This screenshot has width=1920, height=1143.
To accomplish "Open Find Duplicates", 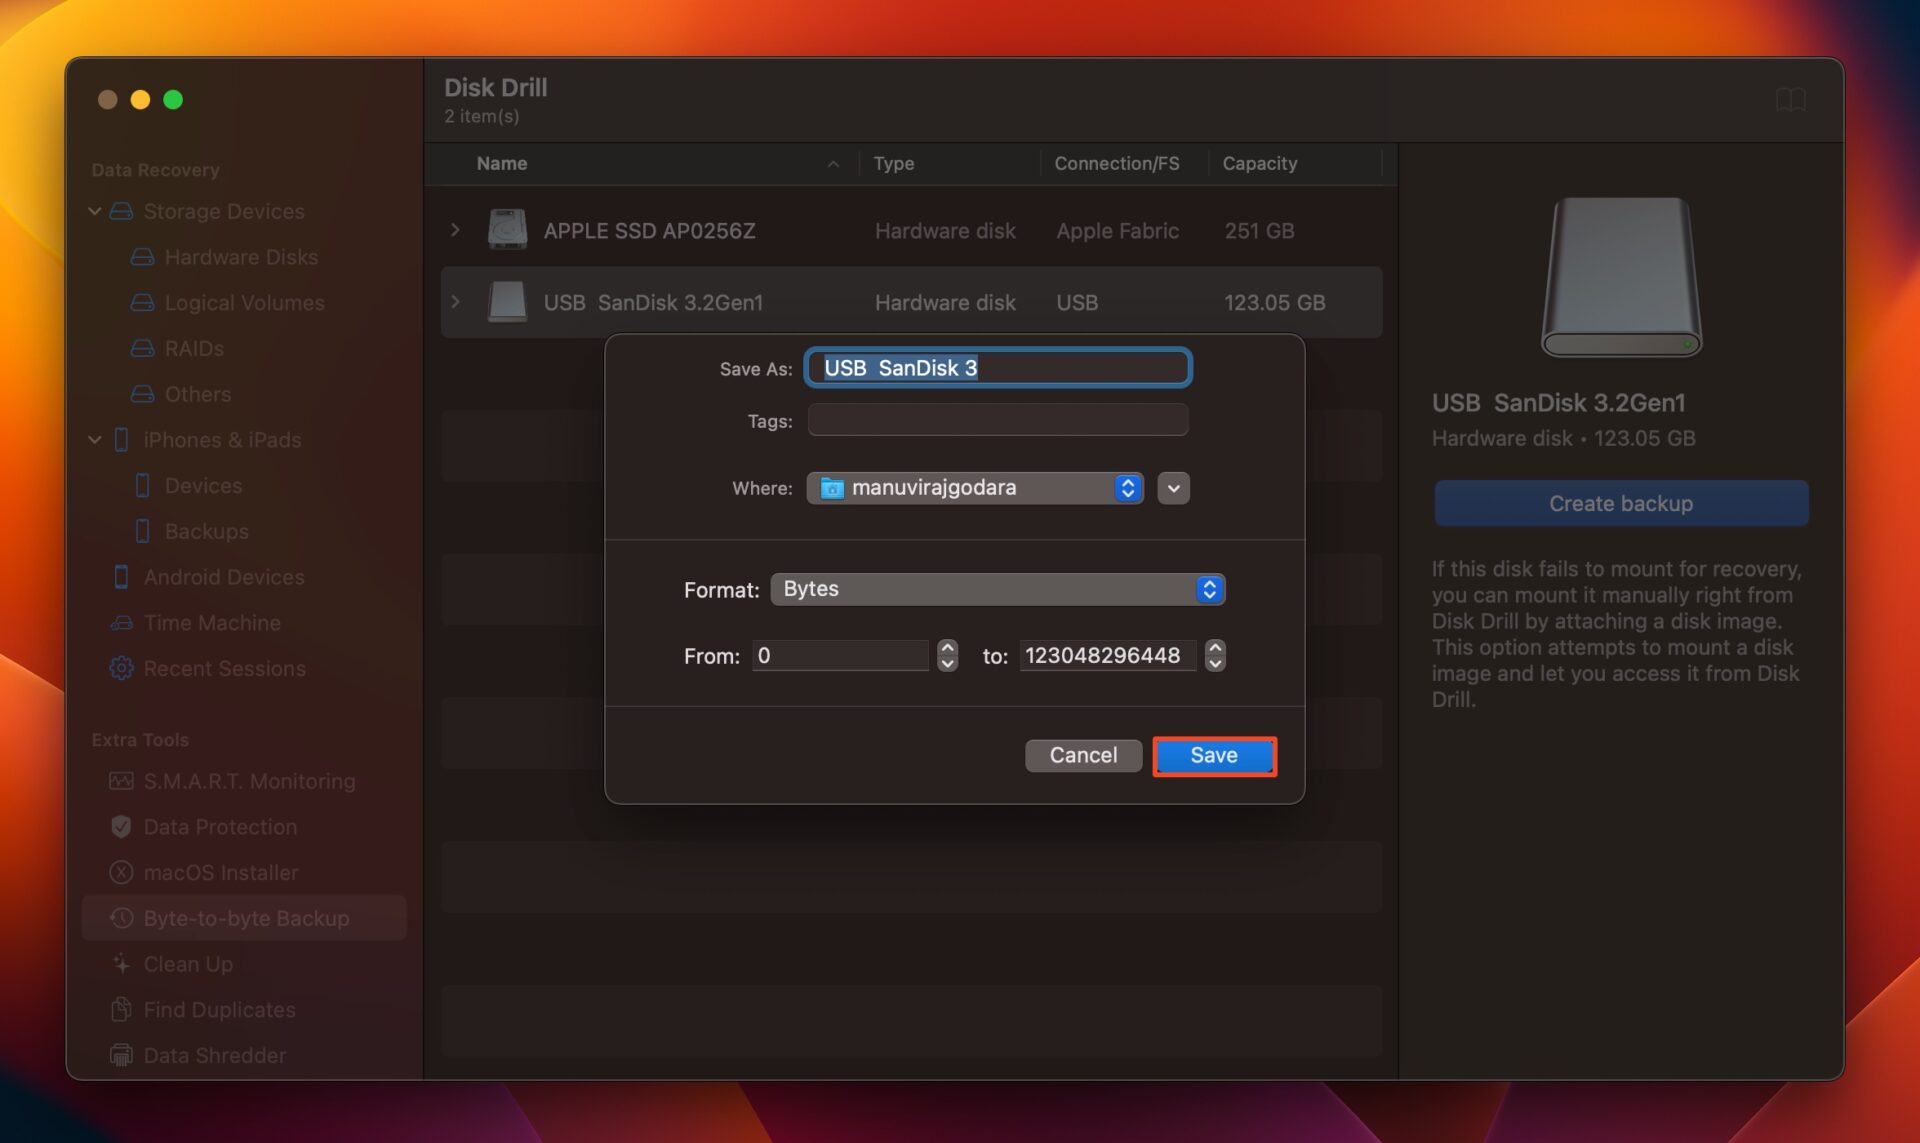I will (x=219, y=1010).
